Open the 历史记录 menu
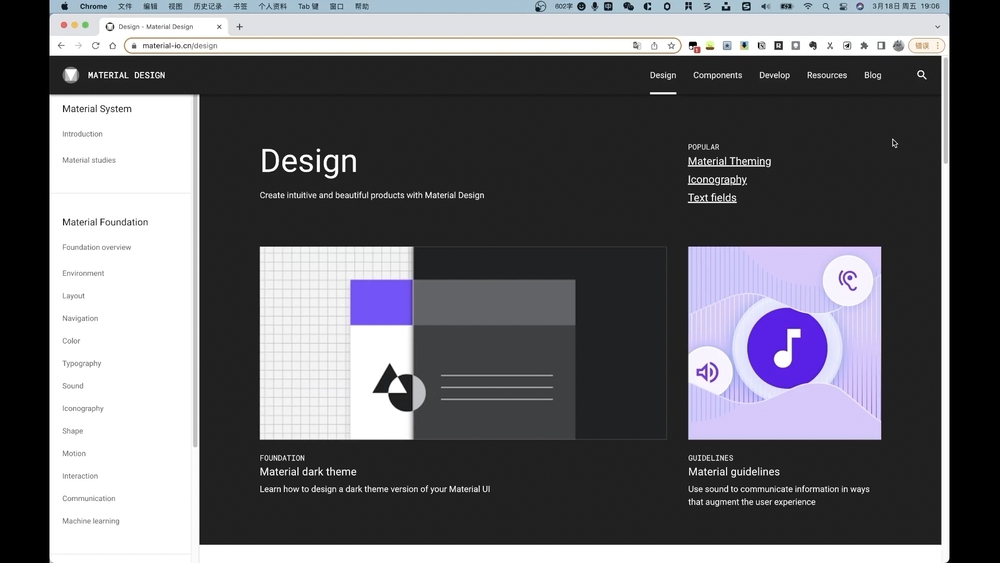This screenshot has height=563, width=1000. [207, 6]
